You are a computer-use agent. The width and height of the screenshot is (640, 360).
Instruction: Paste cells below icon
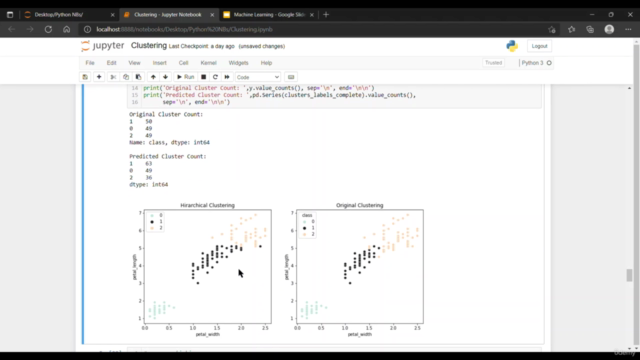point(138,77)
